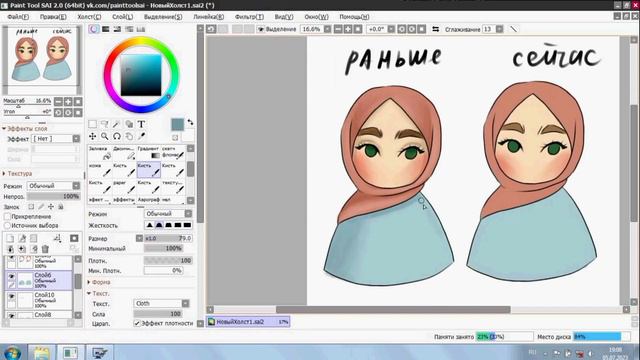The height and width of the screenshot is (360, 640).
Task: Select the hand pan tool
Action: (129, 136)
